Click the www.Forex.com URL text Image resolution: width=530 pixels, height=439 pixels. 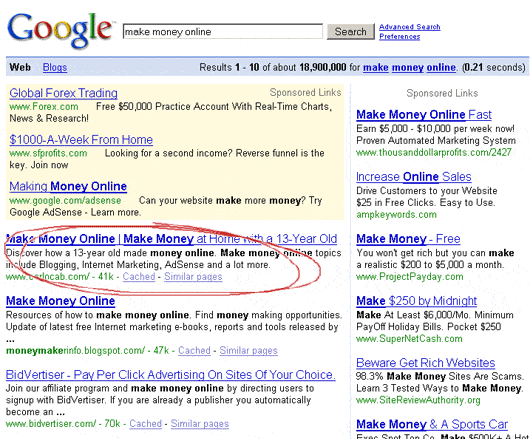point(44,107)
